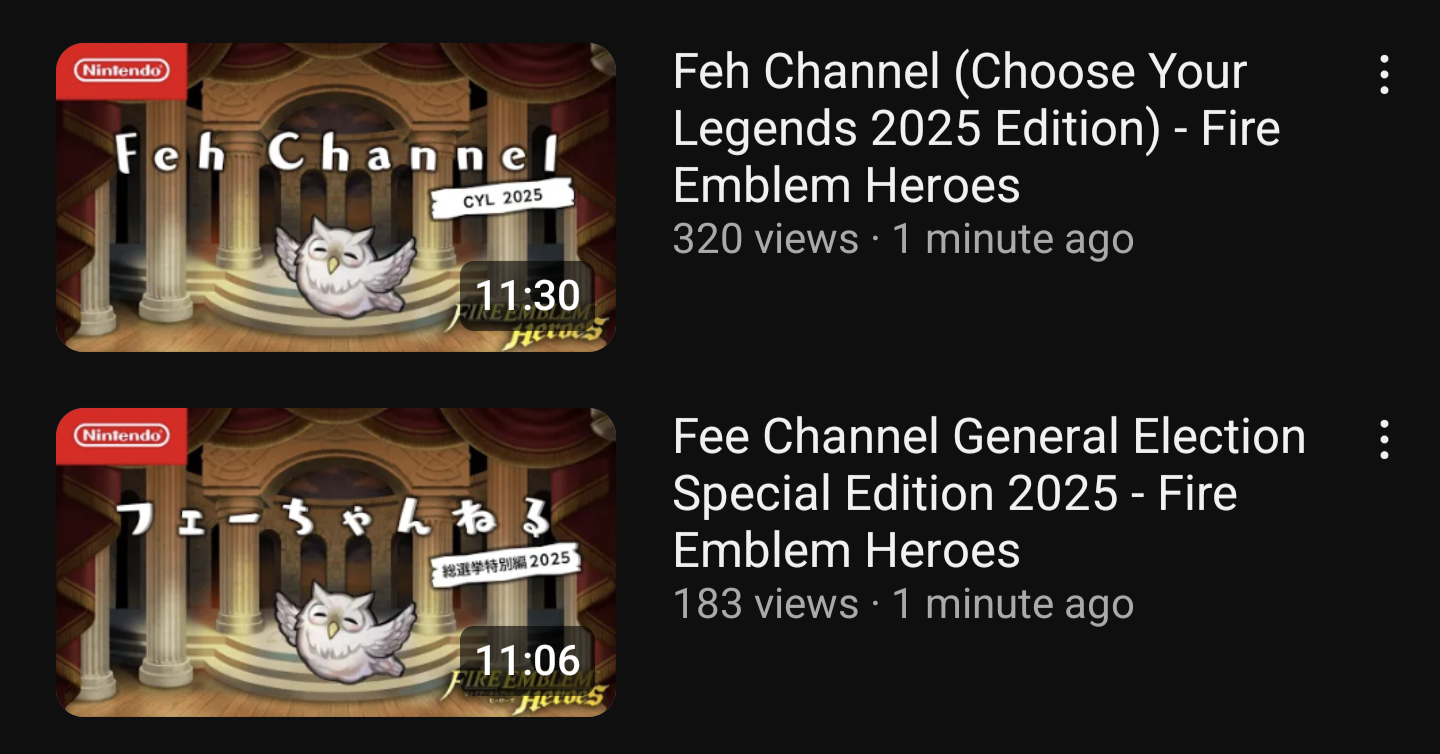Click the 総選挙特別編 2025 banner on the thumbnail
Image resolution: width=1440 pixels, height=754 pixels.
[505, 564]
